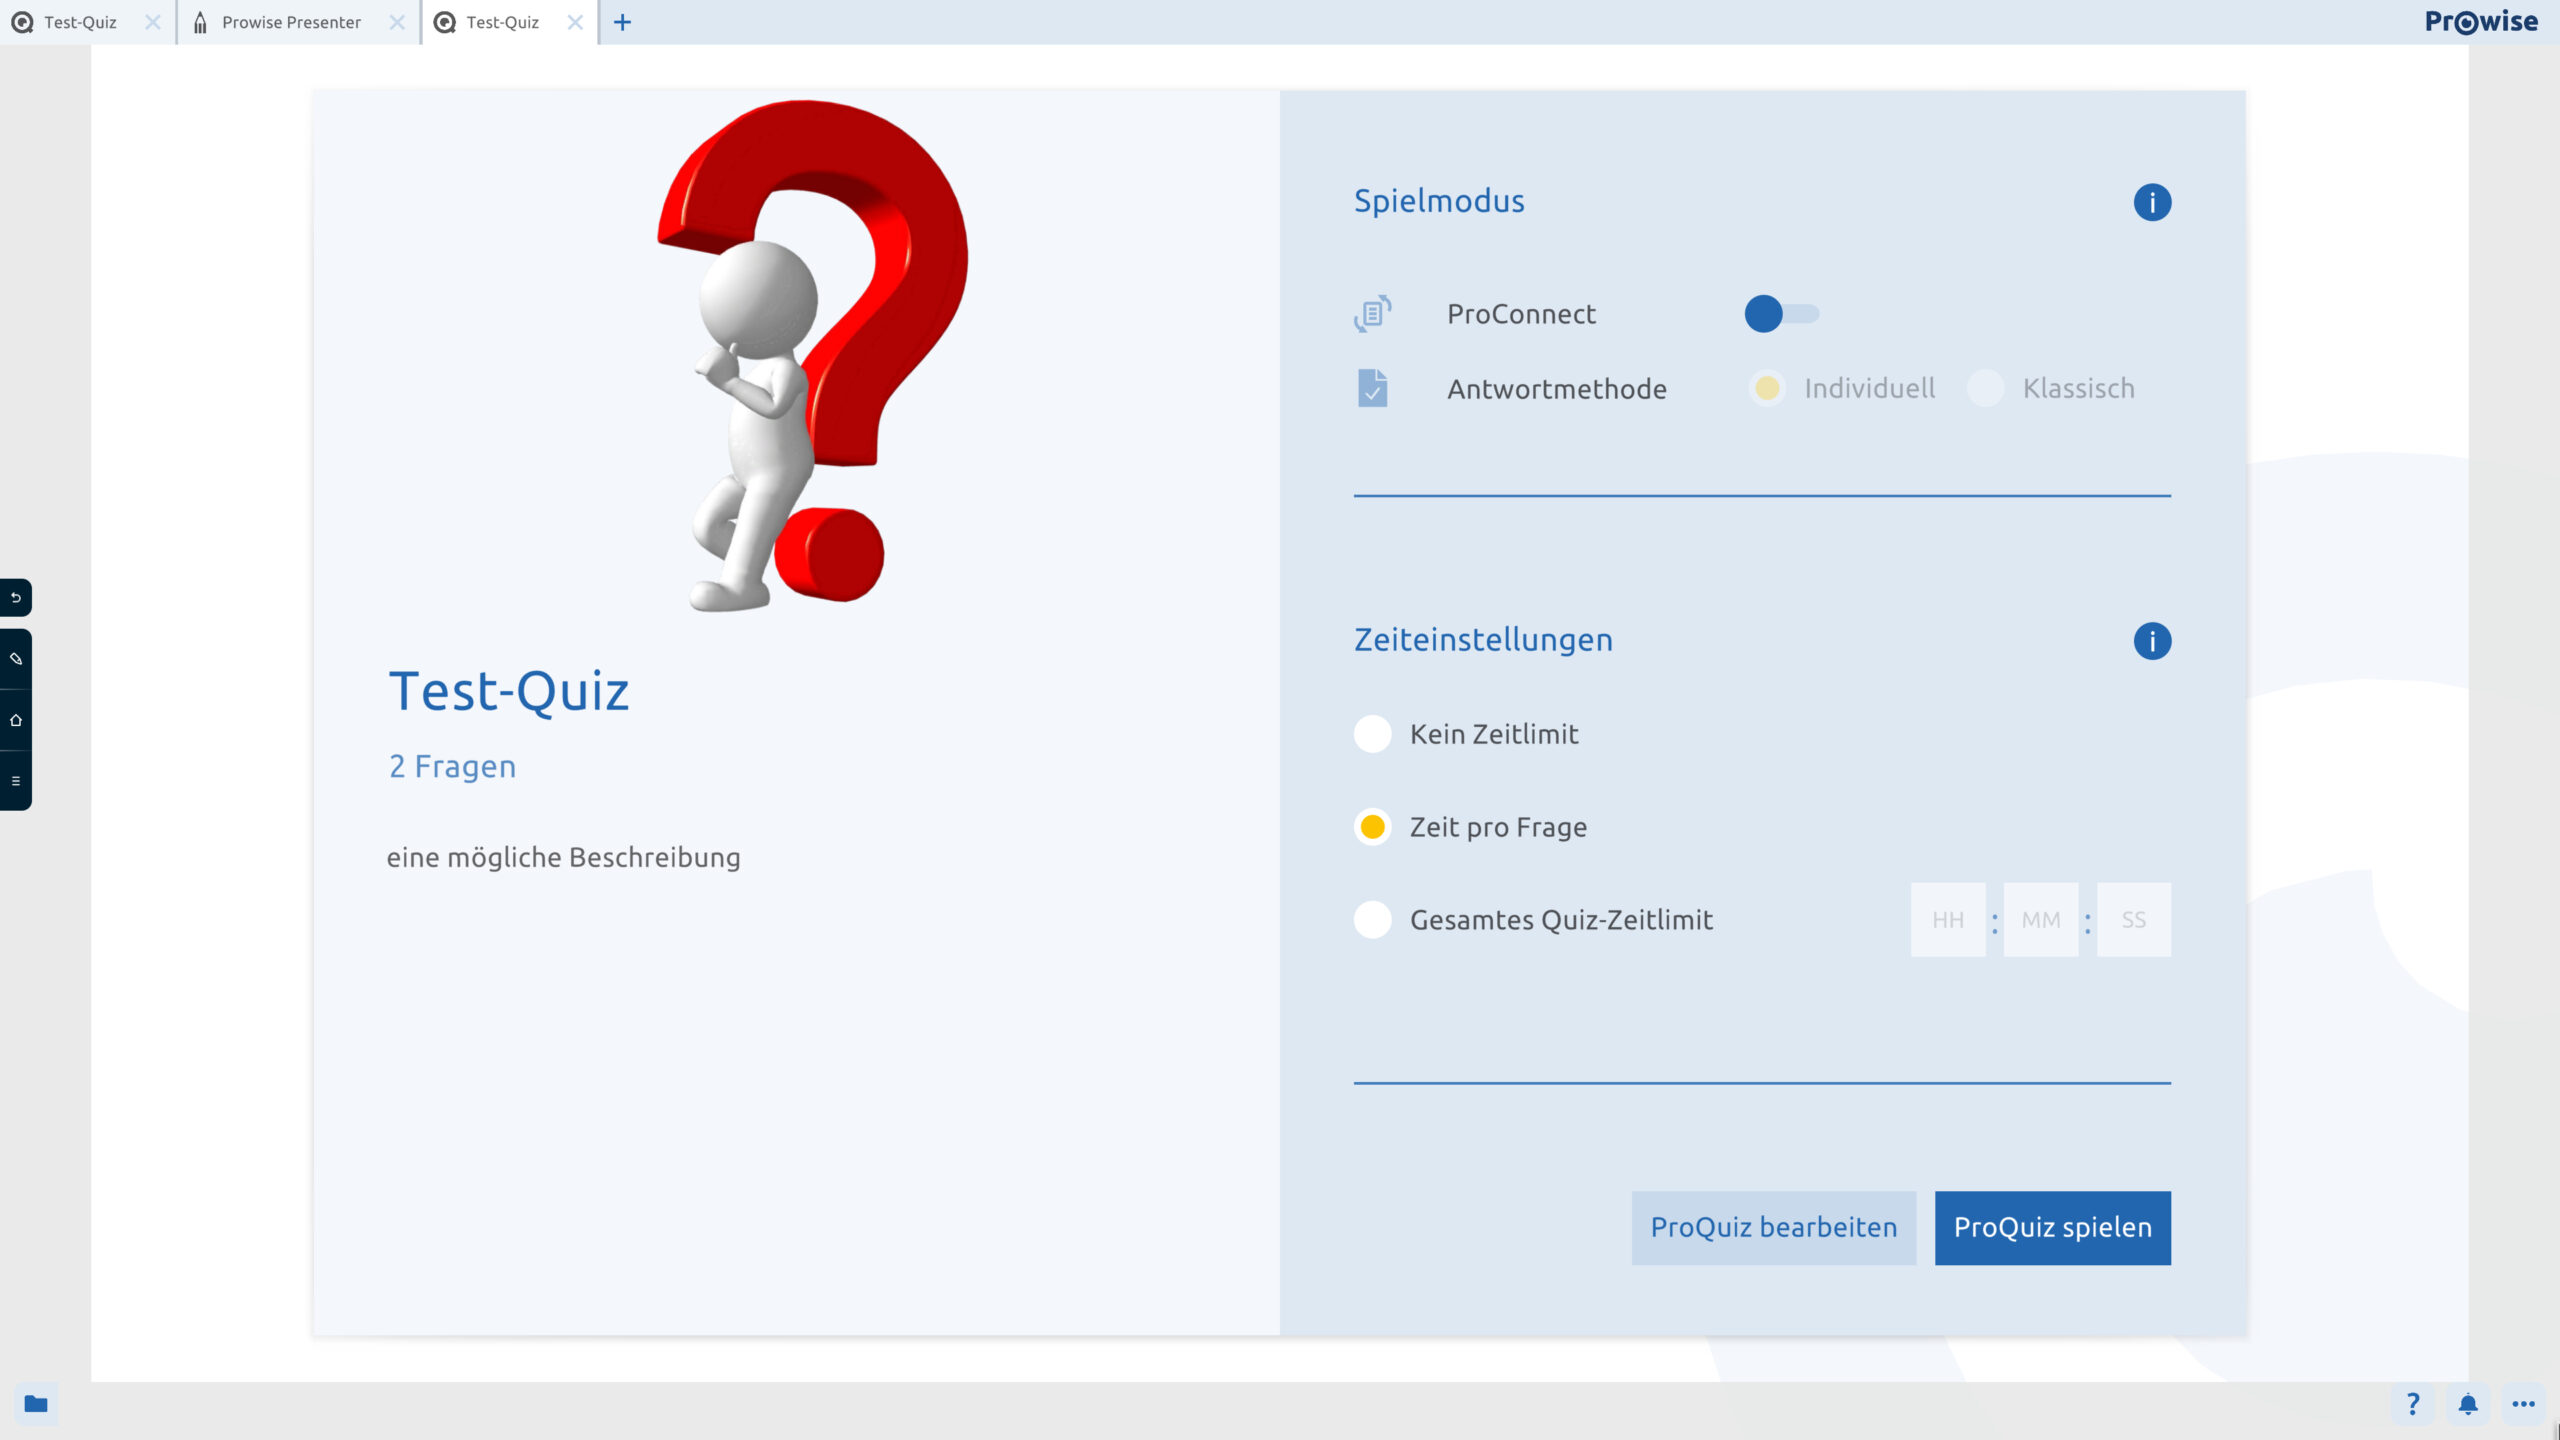This screenshot has height=1440, width=2560.
Task: Choose Gesamtes Quiz-Zeitlimit option
Action: tap(1372, 920)
